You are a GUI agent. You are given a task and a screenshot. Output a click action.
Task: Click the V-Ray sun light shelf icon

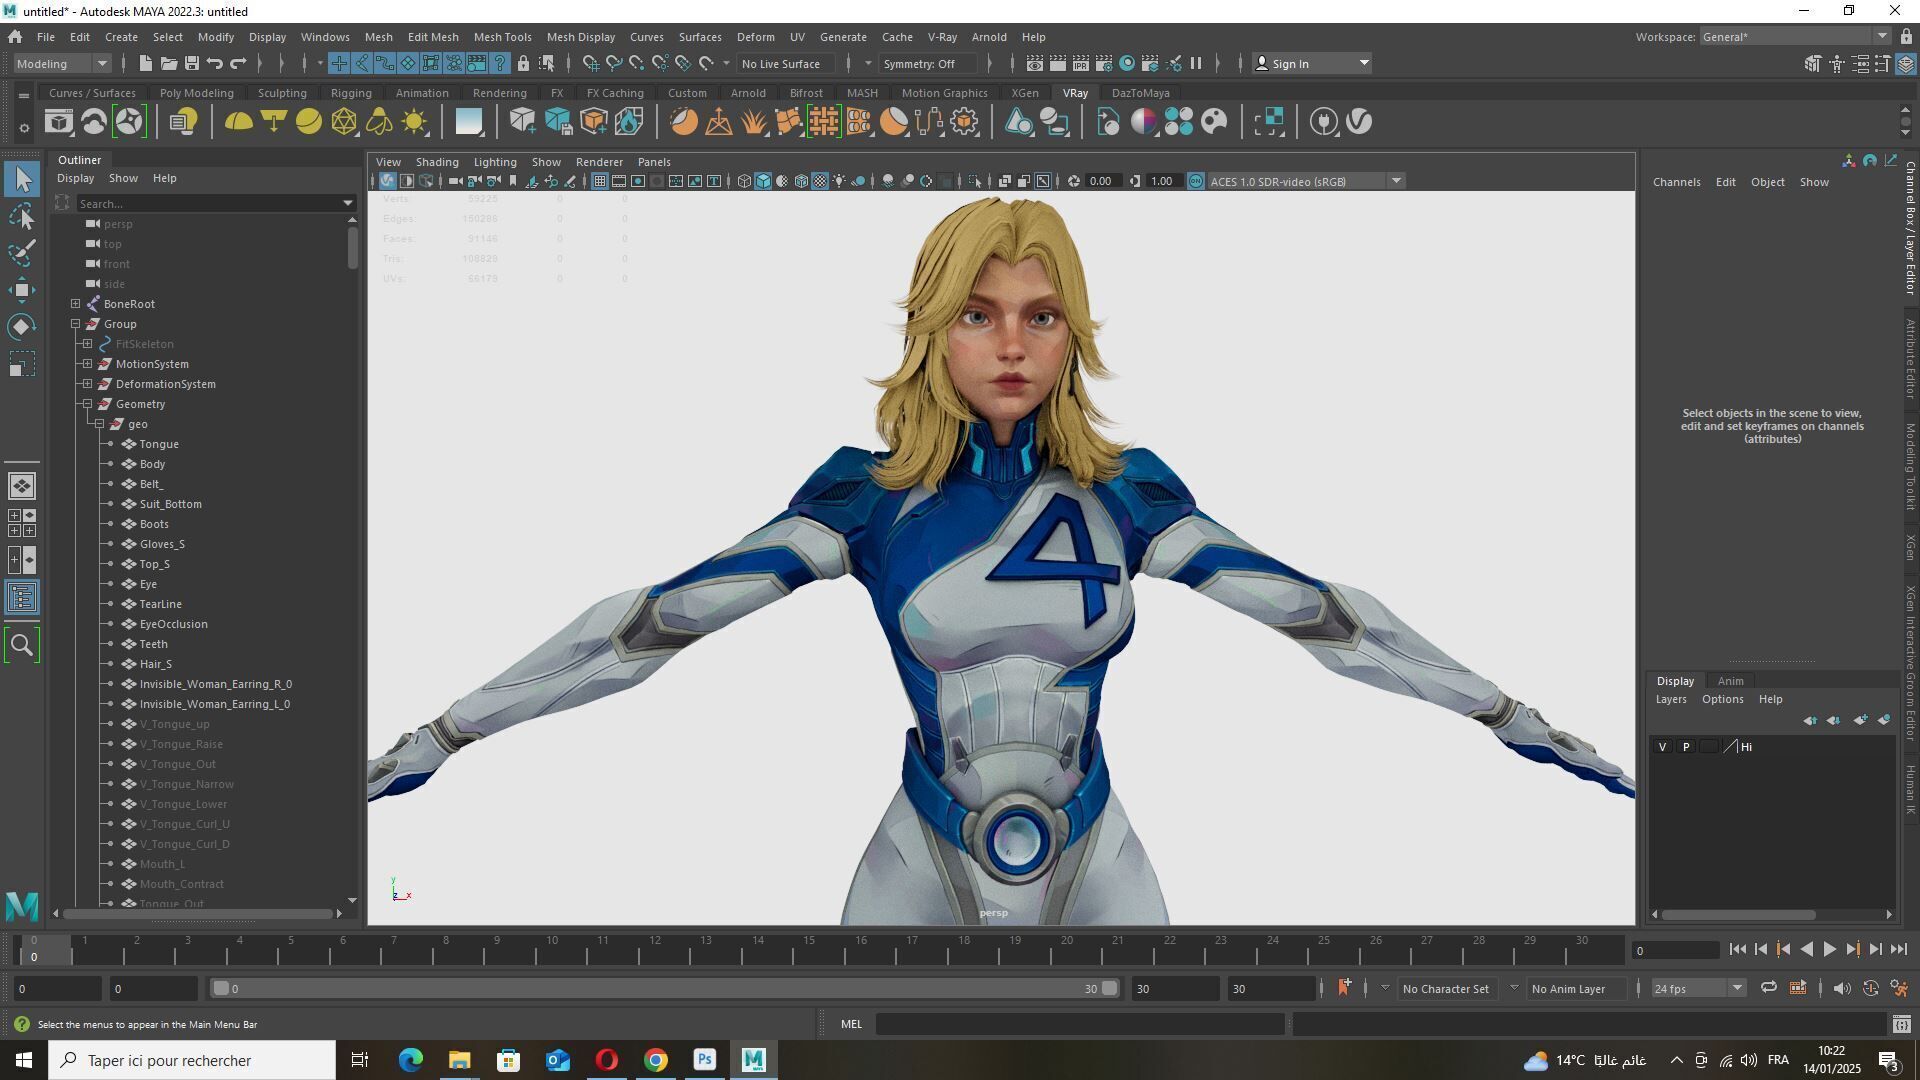[x=414, y=122]
